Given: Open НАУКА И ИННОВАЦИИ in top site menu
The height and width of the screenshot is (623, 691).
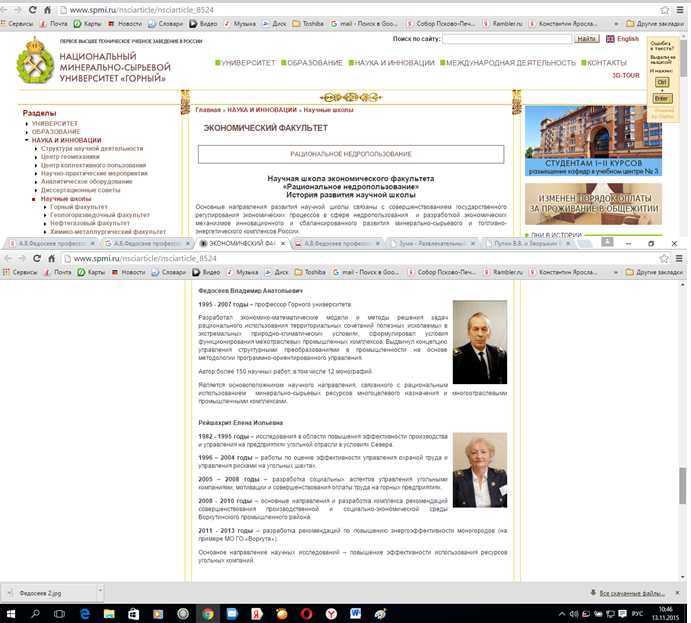Looking at the screenshot, I should [x=391, y=63].
